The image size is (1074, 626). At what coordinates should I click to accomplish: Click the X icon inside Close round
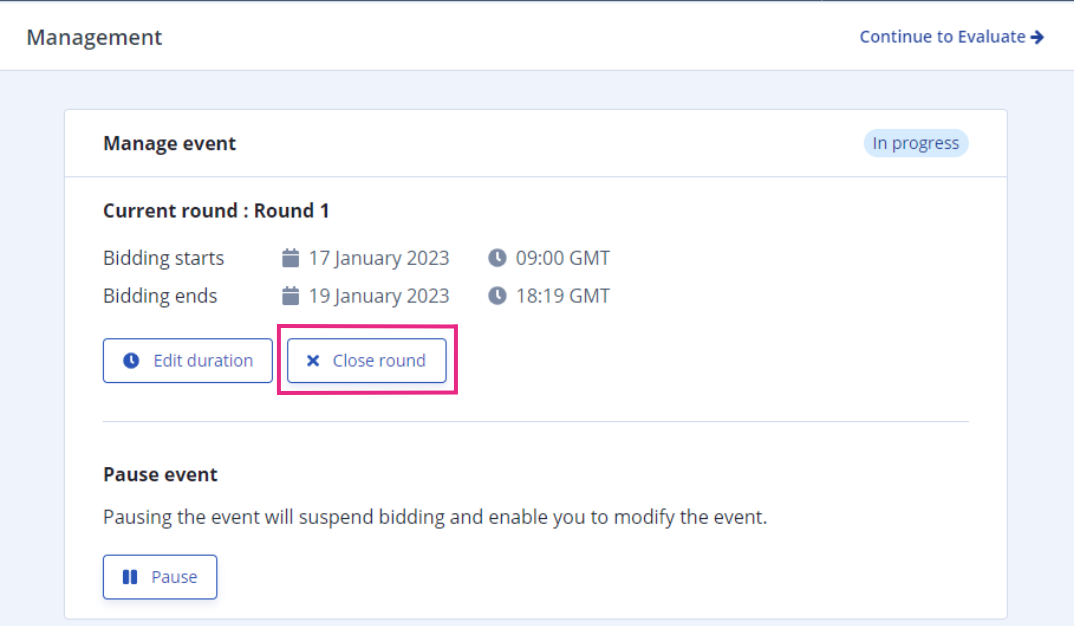[x=313, y=360]
